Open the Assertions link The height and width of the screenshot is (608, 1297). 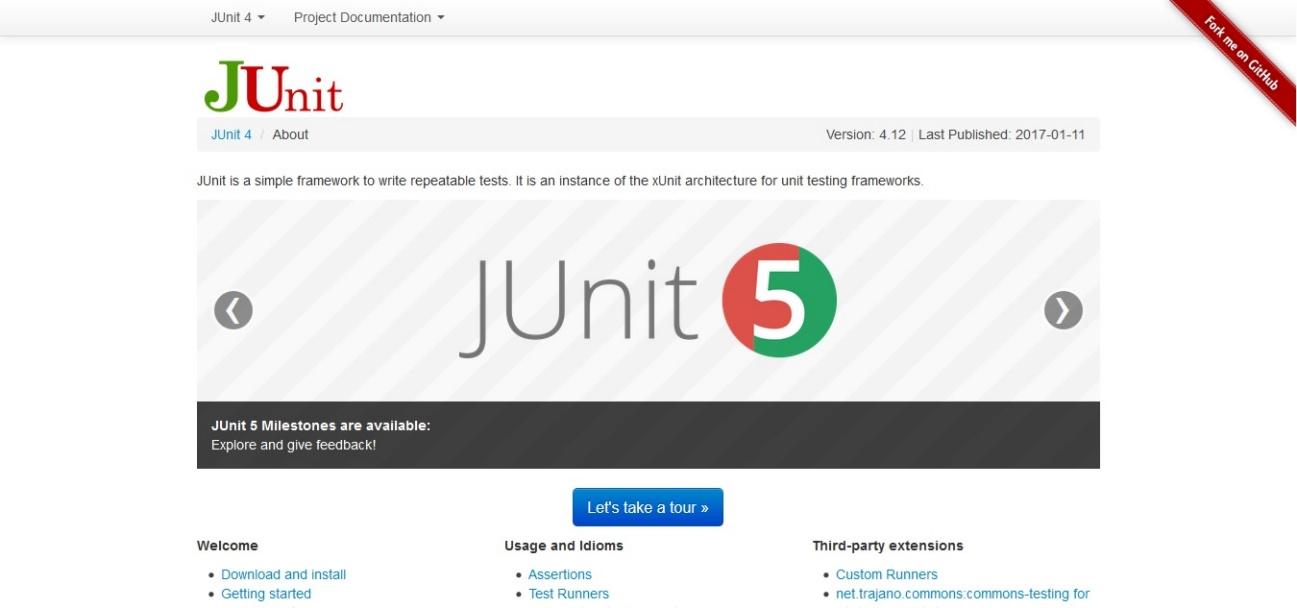point(560,574)
